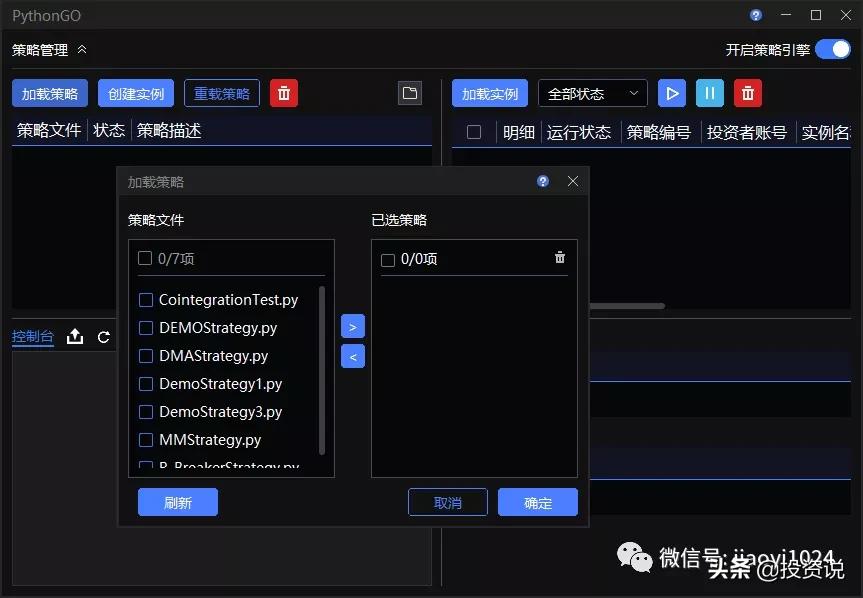The image size is (863, 598).
Task: Check the CointegrationTest.py checkbox
Action: (x=145, y=299)
